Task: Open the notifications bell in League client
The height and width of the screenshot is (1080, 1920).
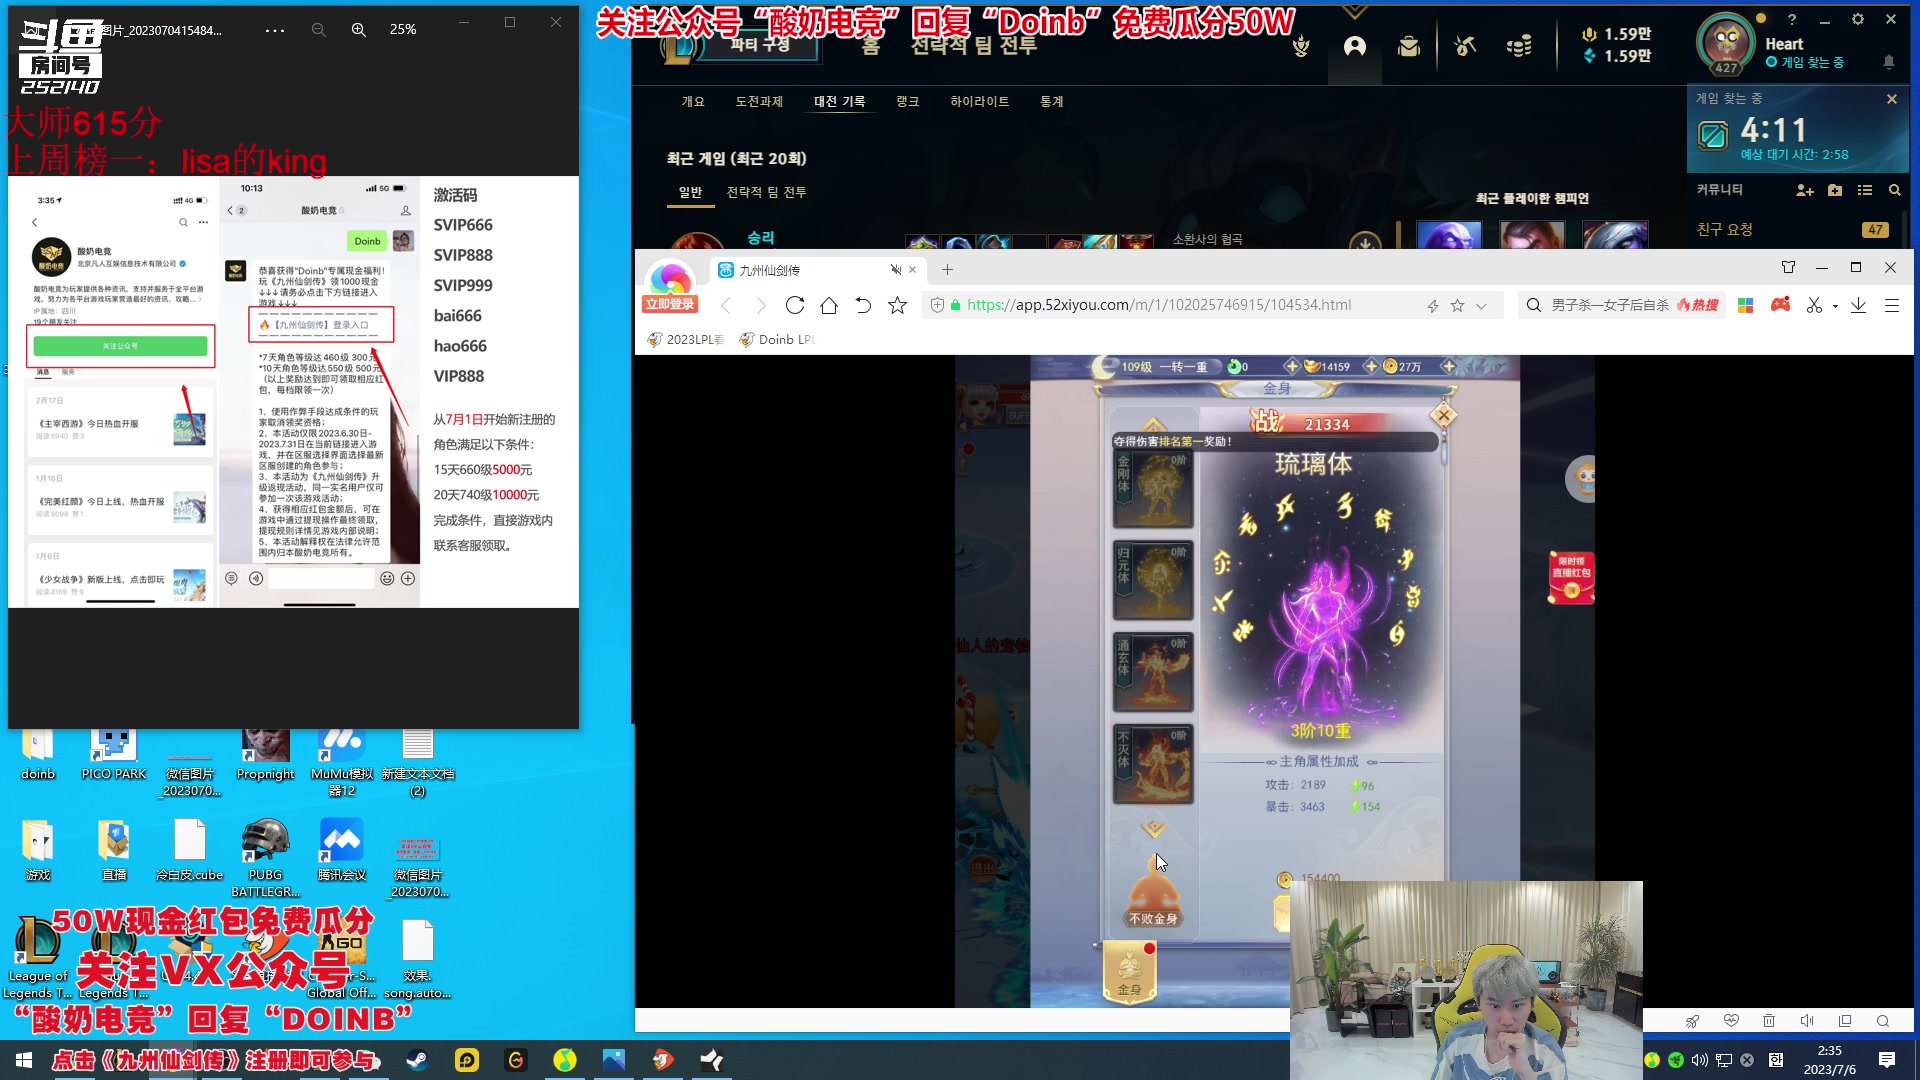Action: coord(1889,61)
